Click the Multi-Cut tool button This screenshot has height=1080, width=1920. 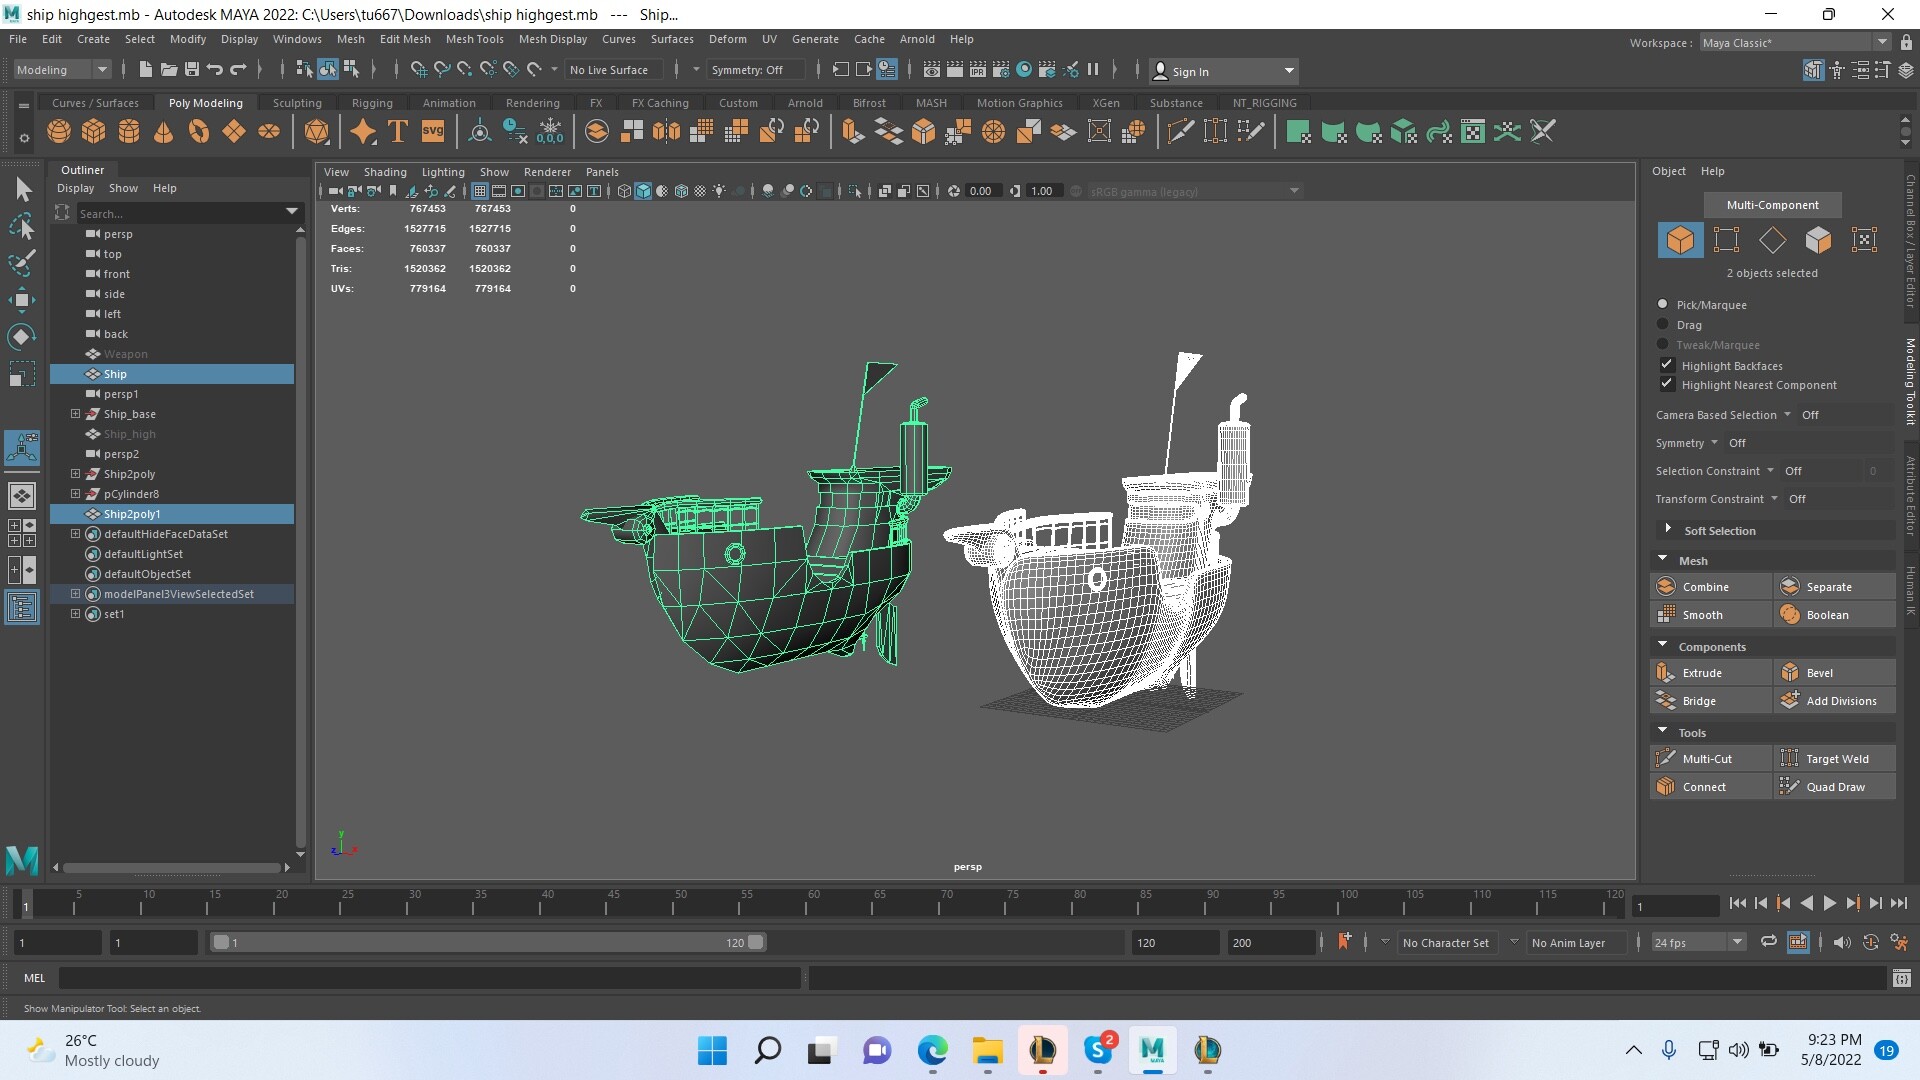1707,759
